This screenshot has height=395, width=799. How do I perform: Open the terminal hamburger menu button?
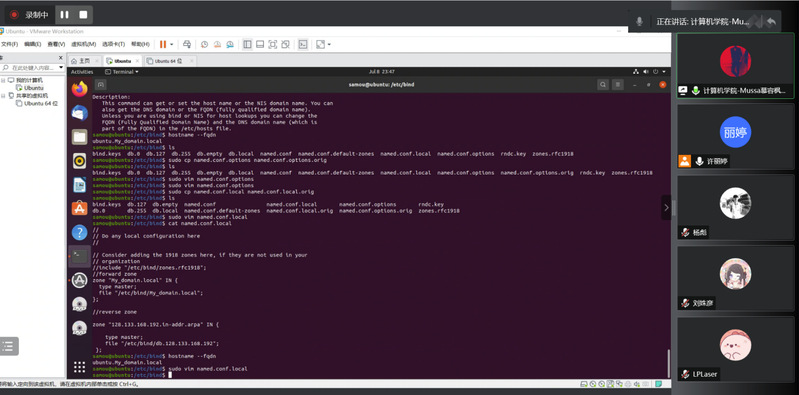(618, 85)
